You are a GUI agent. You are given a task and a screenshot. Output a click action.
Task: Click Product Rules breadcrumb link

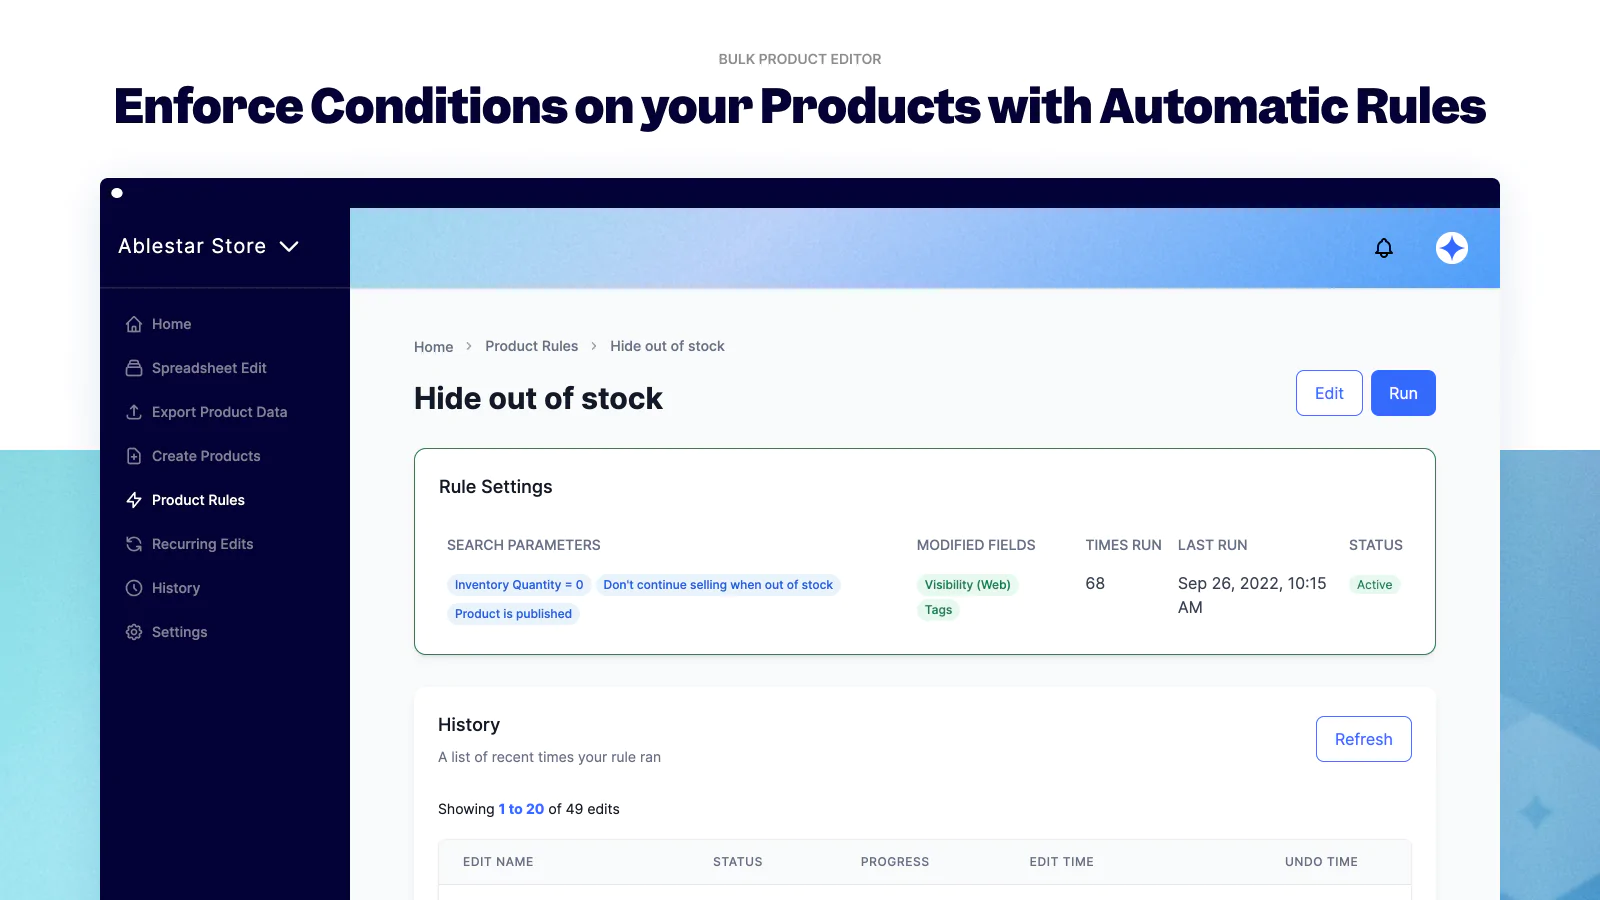pos(531,346)
